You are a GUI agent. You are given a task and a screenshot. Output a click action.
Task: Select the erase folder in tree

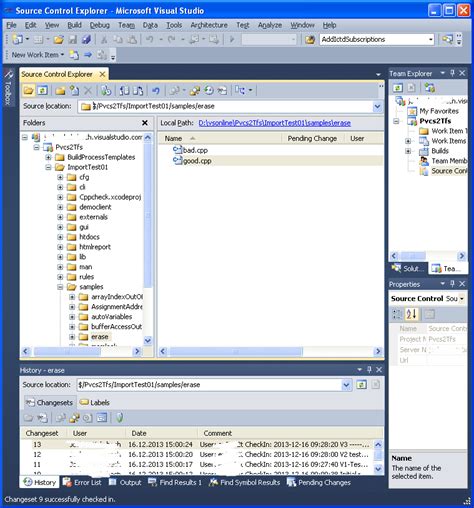(100, 337)
